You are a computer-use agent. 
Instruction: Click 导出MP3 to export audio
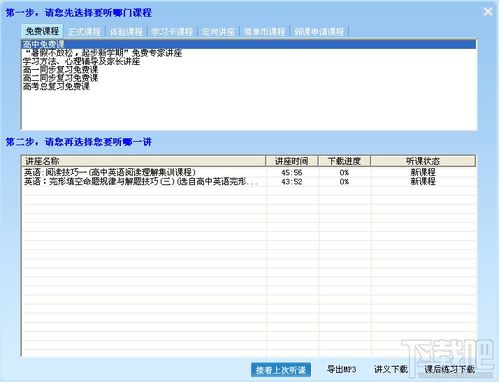[x=341, y=369]
